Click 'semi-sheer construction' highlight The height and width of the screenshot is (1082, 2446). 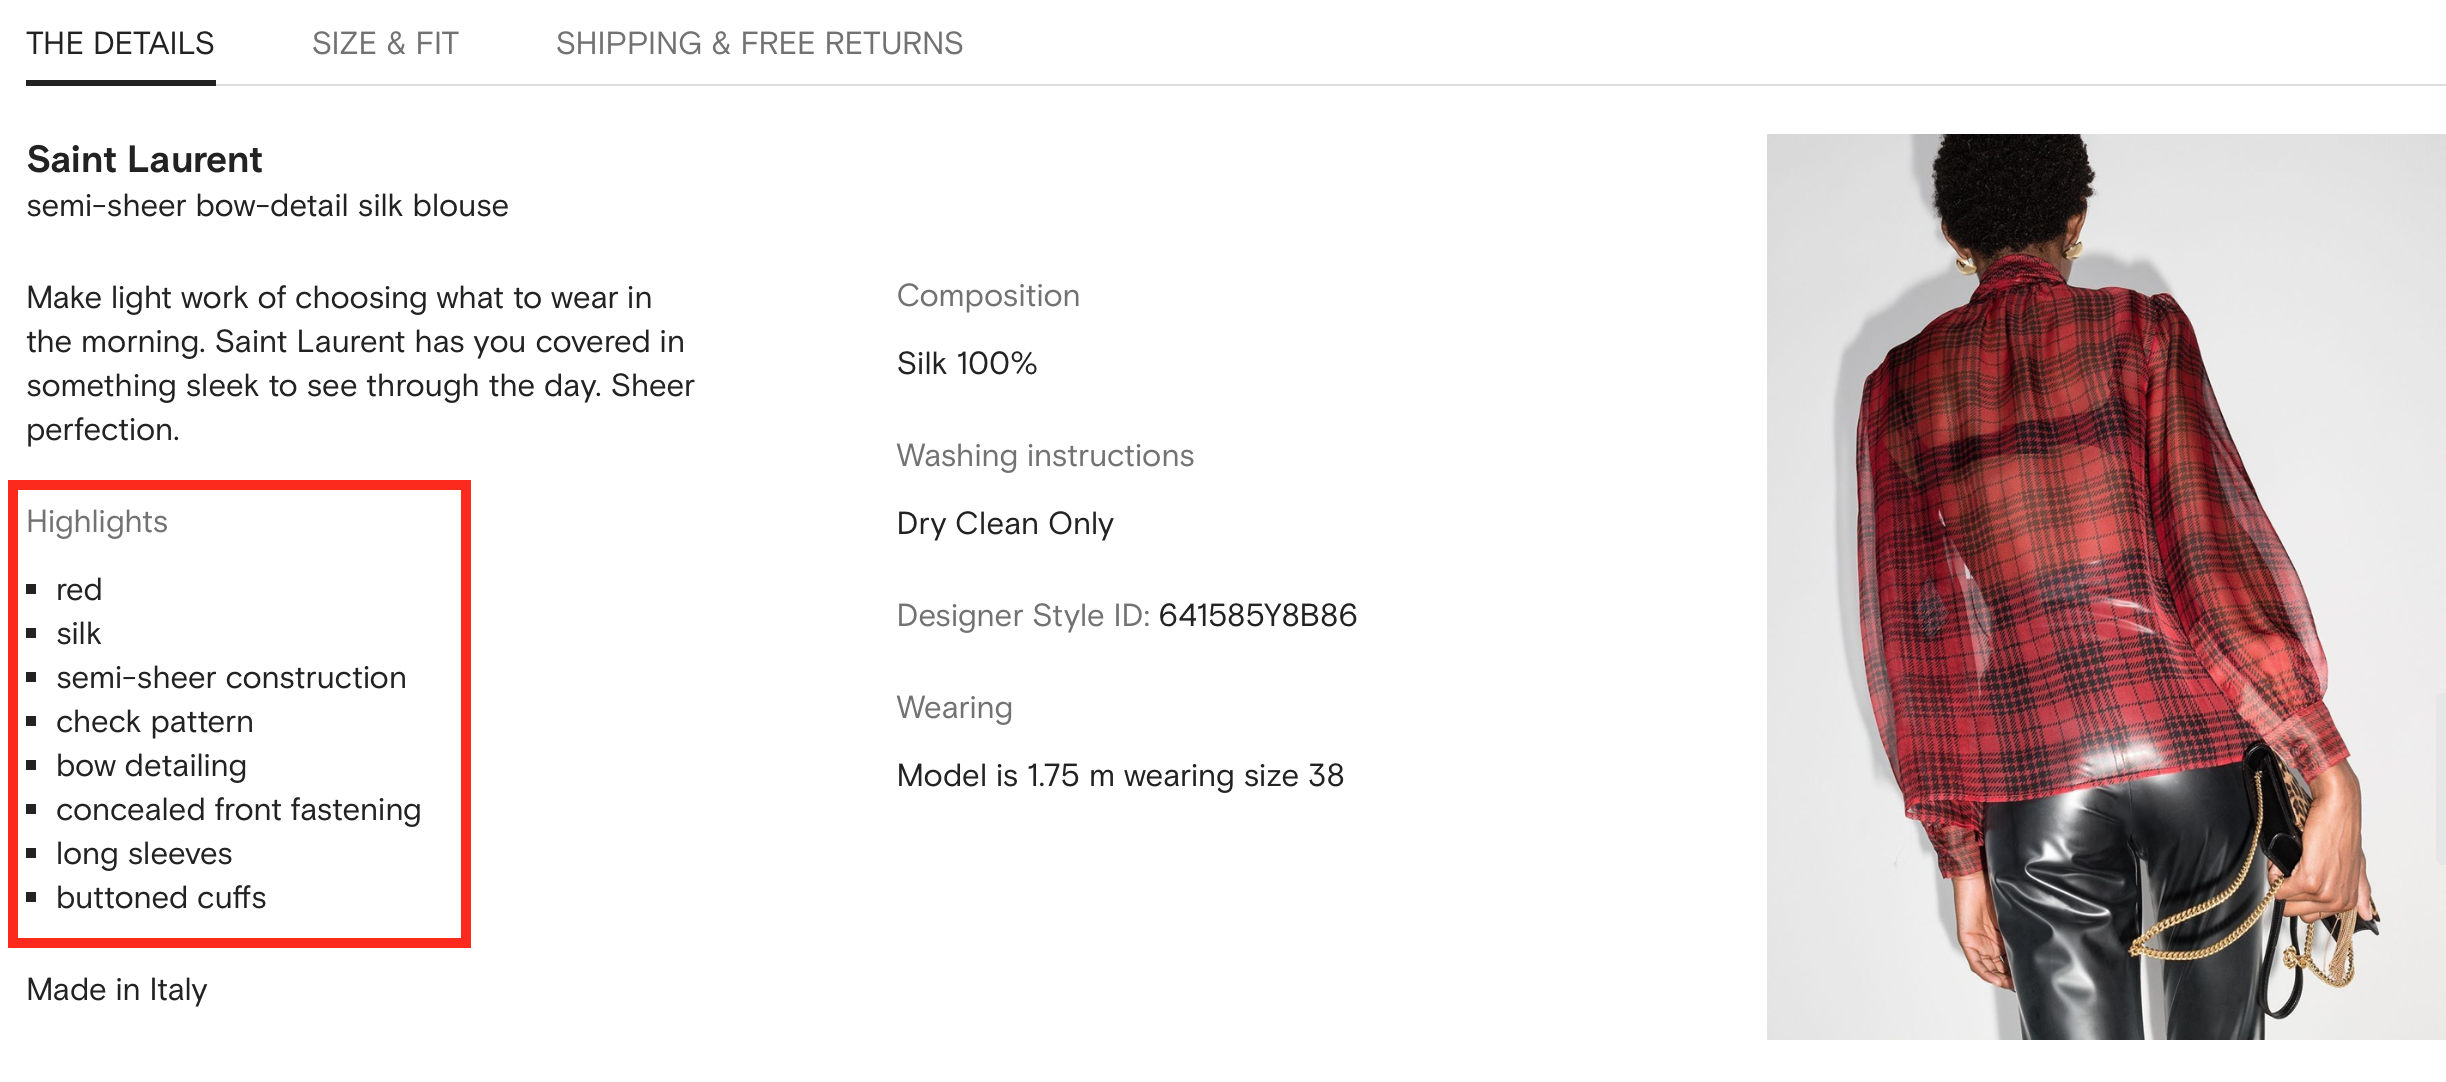tap(231, 678)
